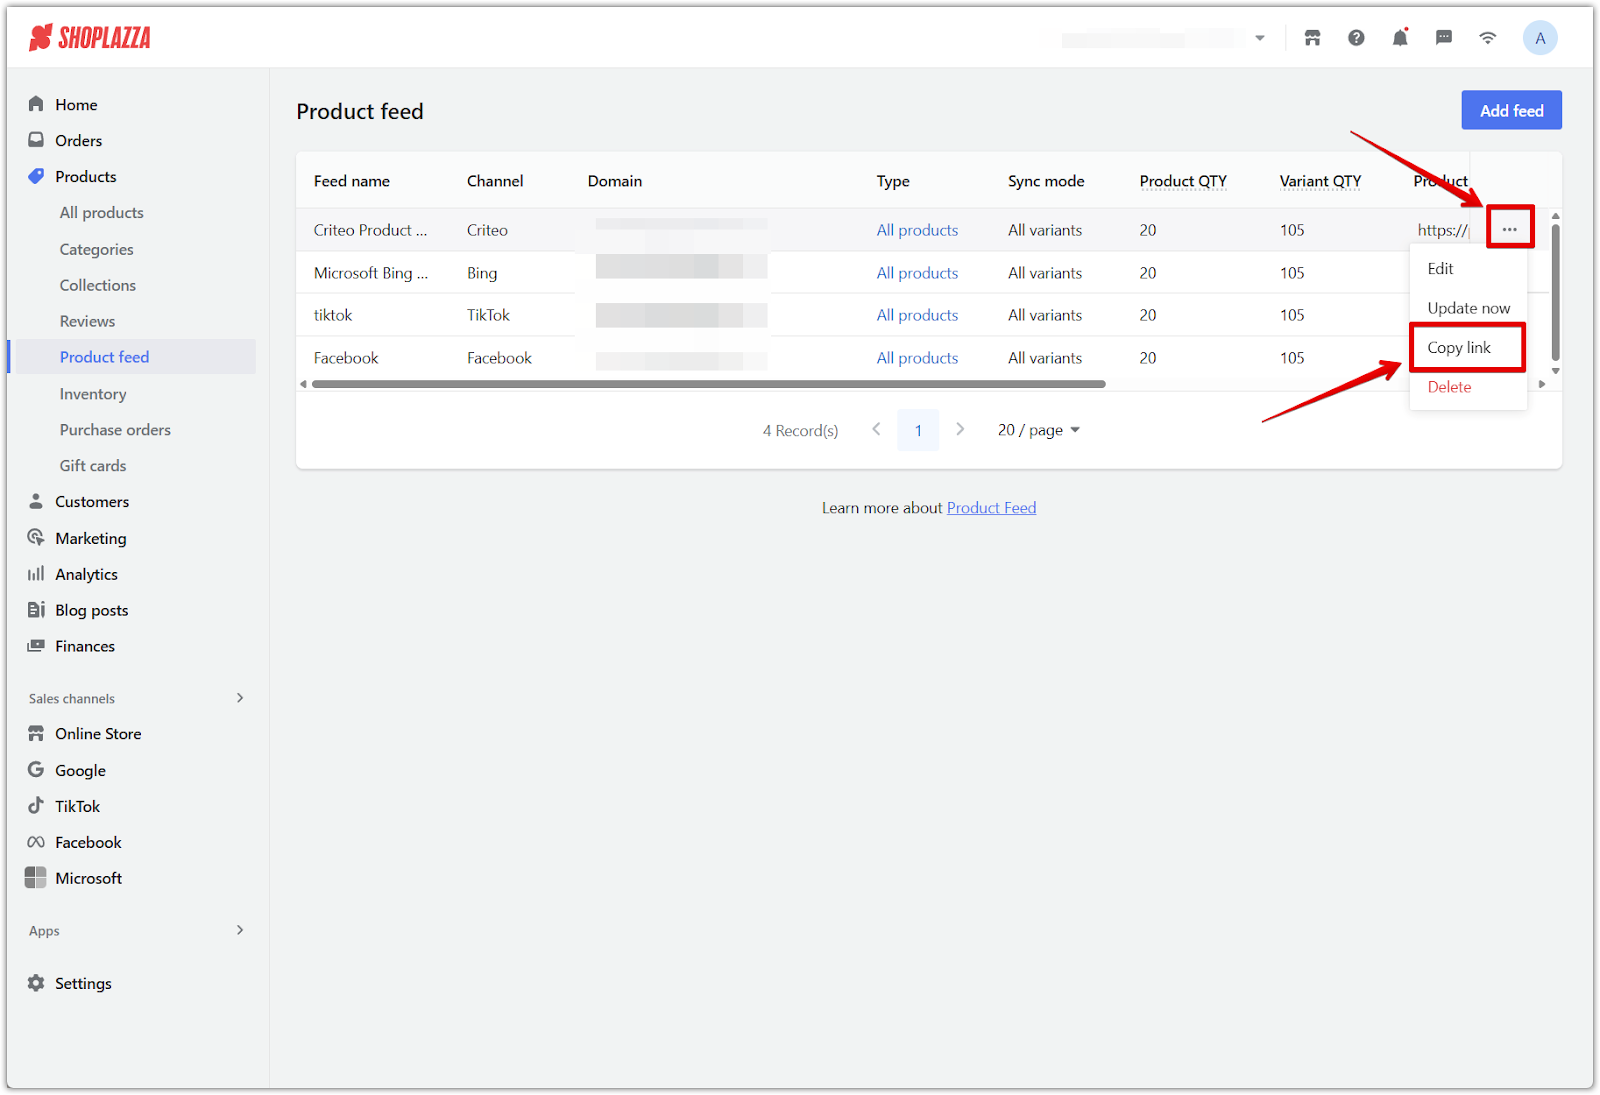The height and width of the screenshot is (1095, 1600).
Task: Select the tiktok feed name cell
Action: [x=333, y=315]
